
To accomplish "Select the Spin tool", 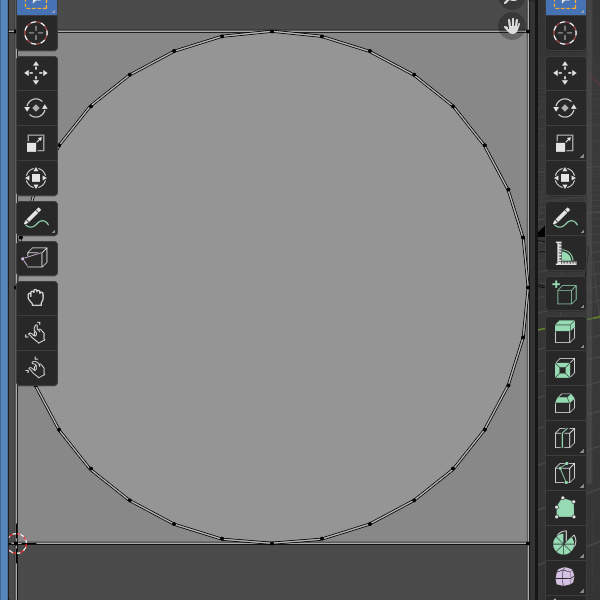I will tap(565, 543).
